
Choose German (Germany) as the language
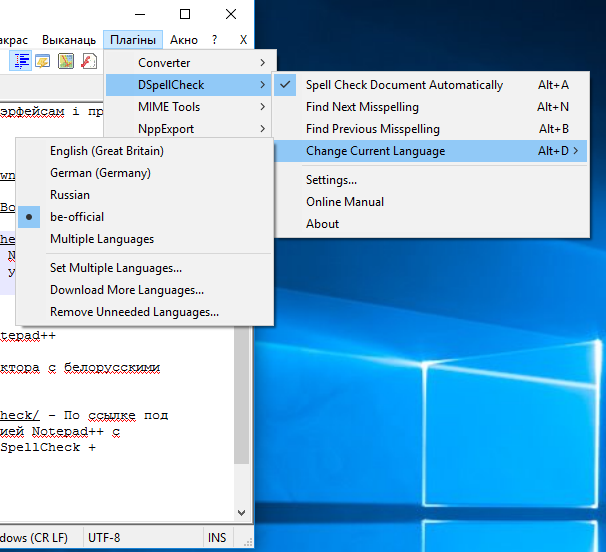coord(100,173)
